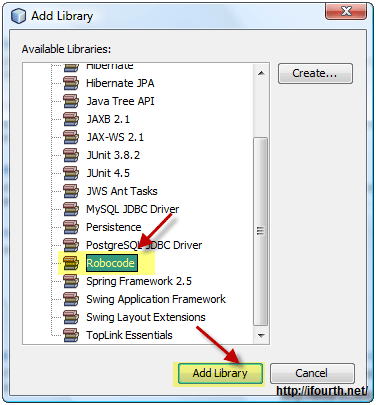Click the Swing Application Framework library icon
This screenshot has width=376, height=405.
(71, 299)
